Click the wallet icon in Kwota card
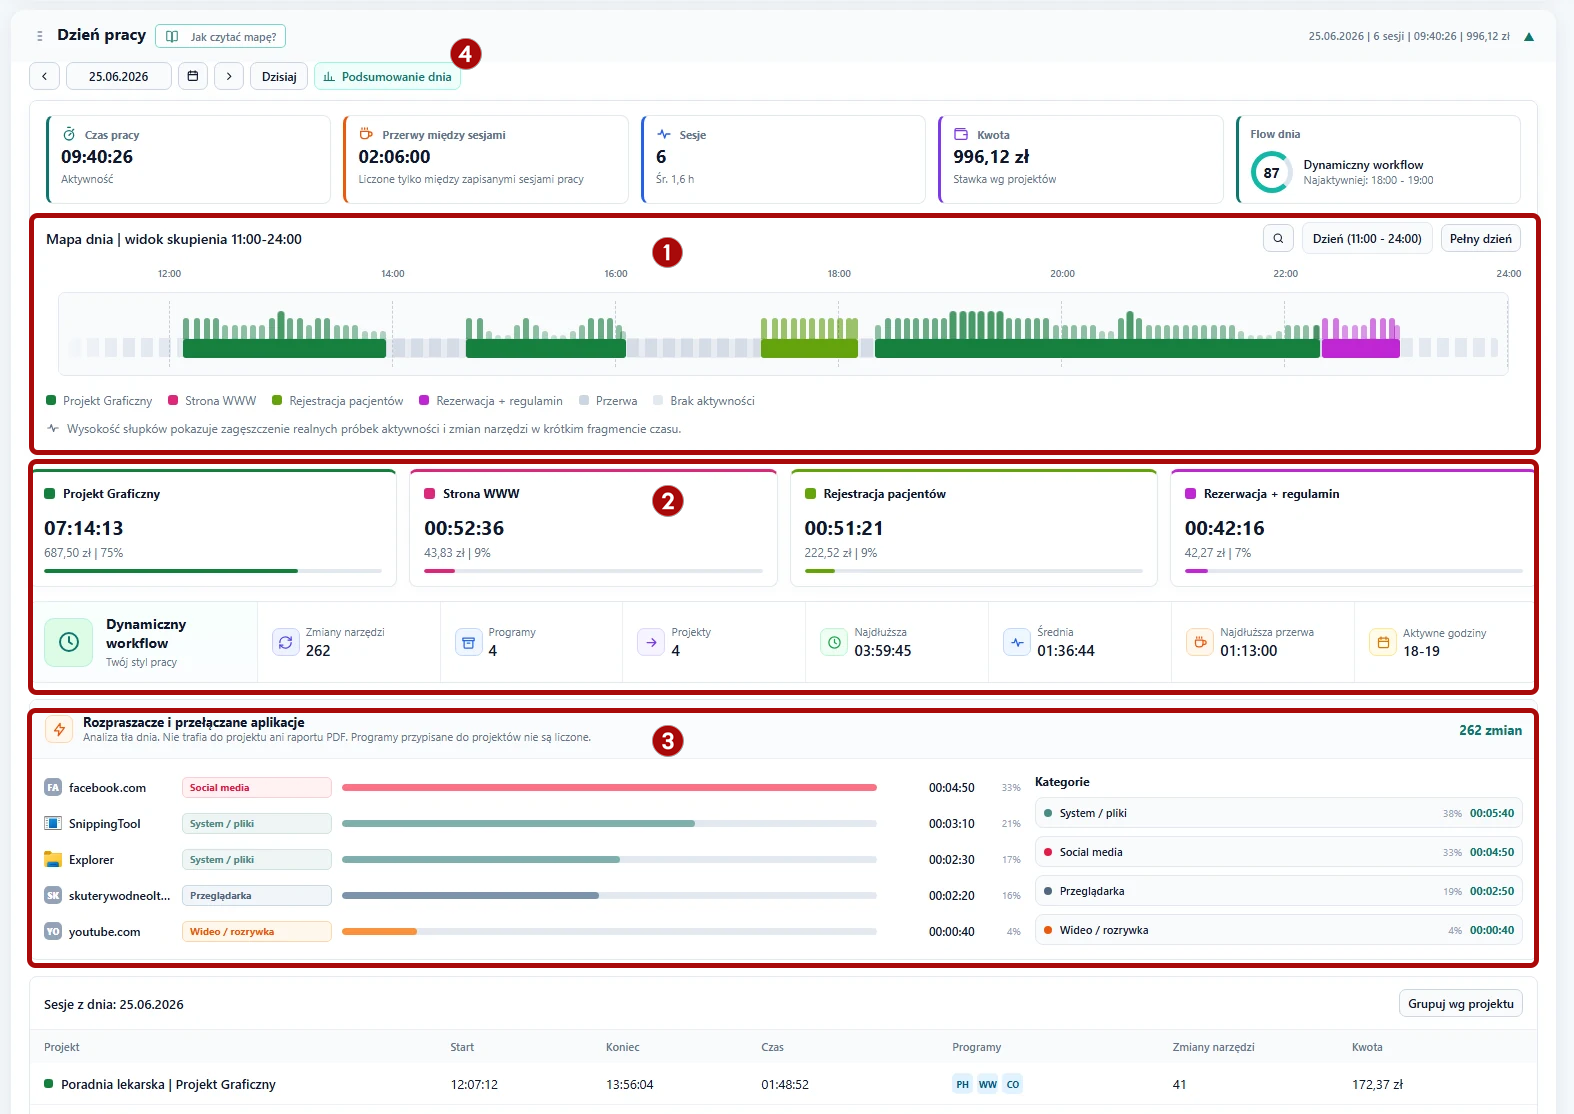The height and width of the screenshot is (1114, 1574). (x=961, y=134)
